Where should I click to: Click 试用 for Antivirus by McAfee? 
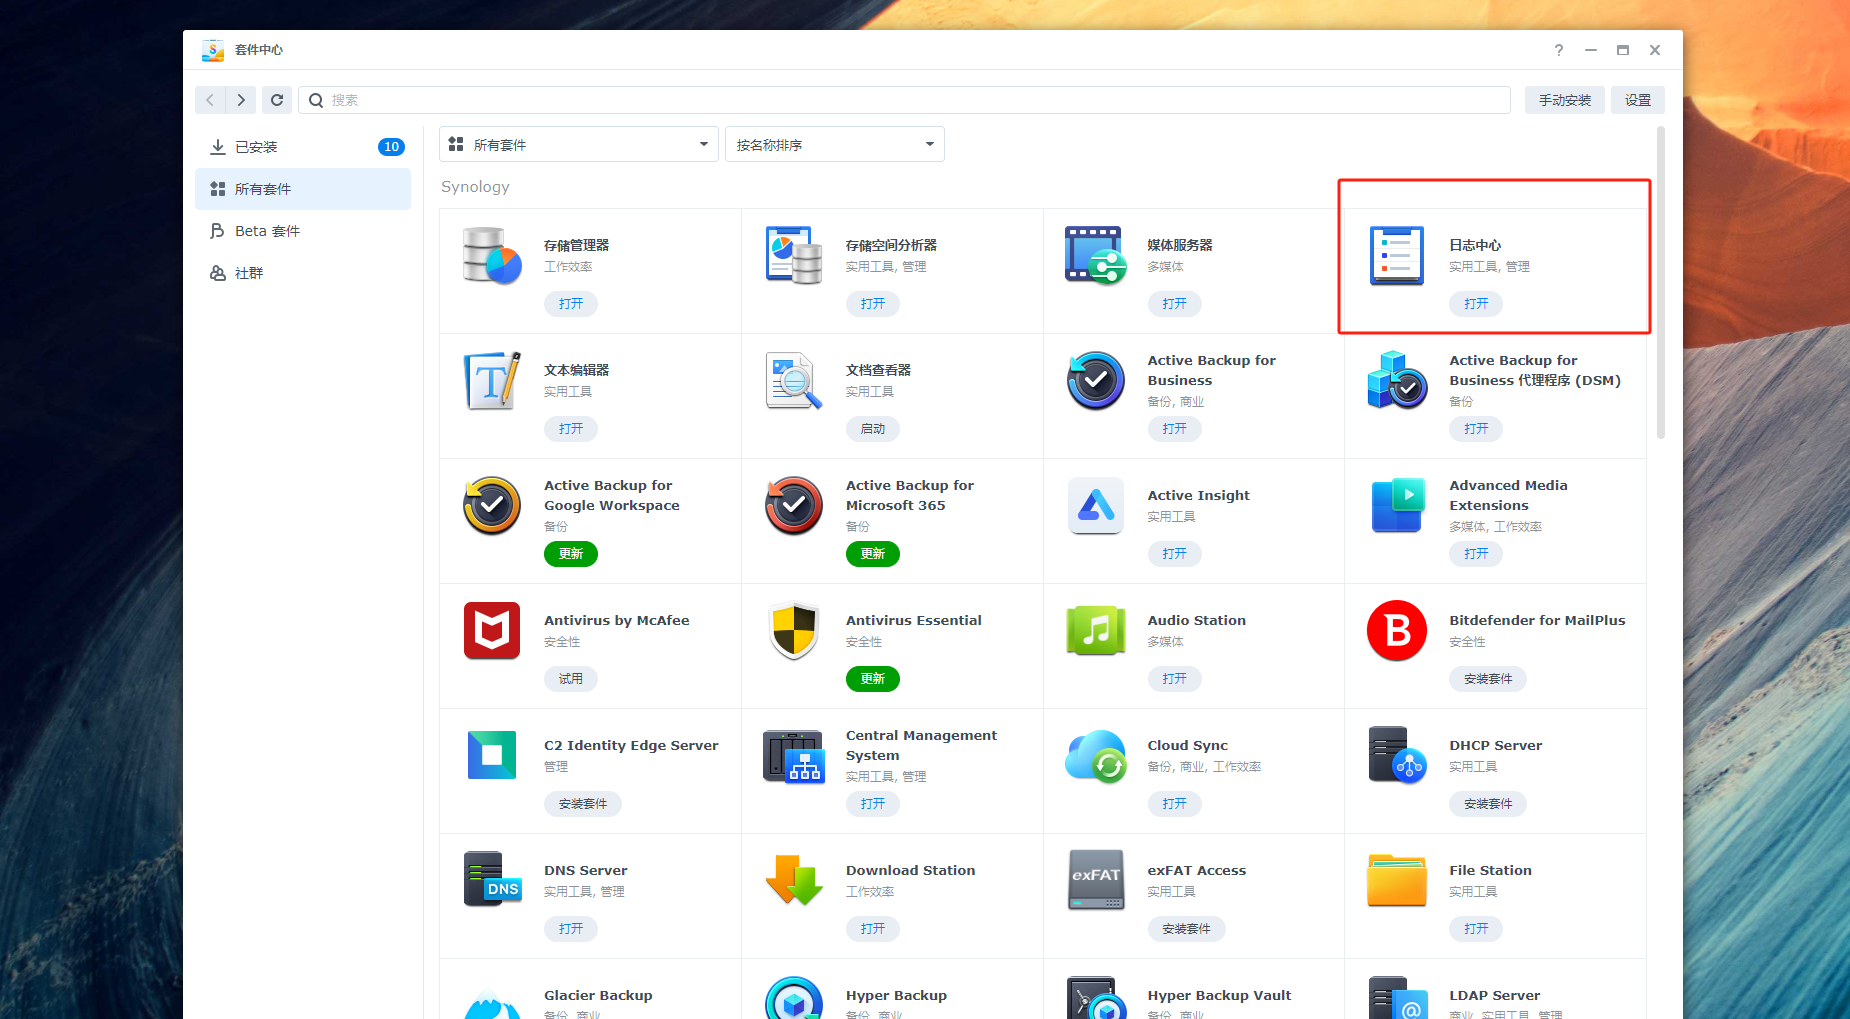(571, 679)
